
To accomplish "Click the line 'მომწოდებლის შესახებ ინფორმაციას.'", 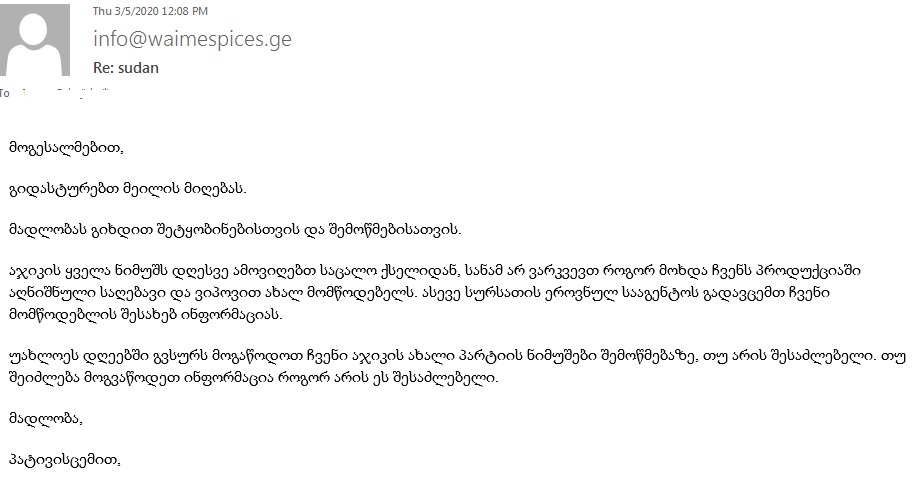I will [x=146, y=314].
